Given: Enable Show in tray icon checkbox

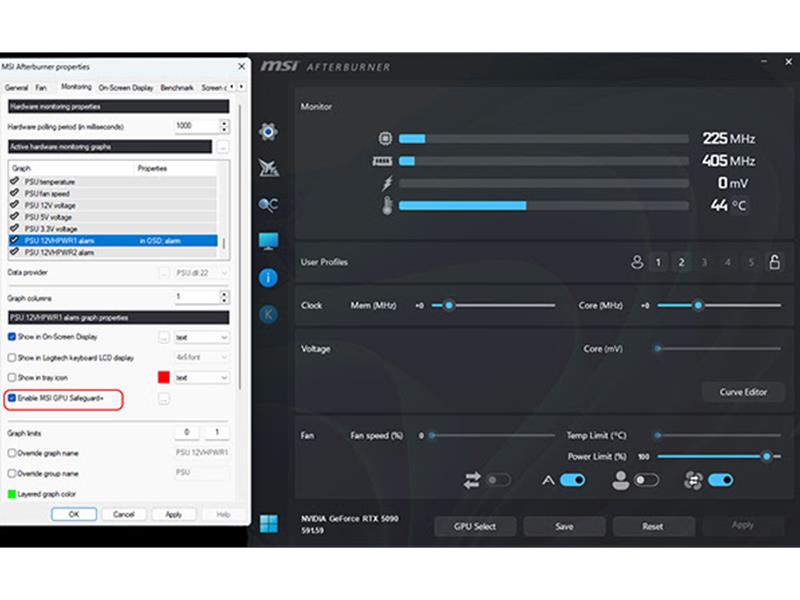Looking at the screenshot, I should point(12,377).
